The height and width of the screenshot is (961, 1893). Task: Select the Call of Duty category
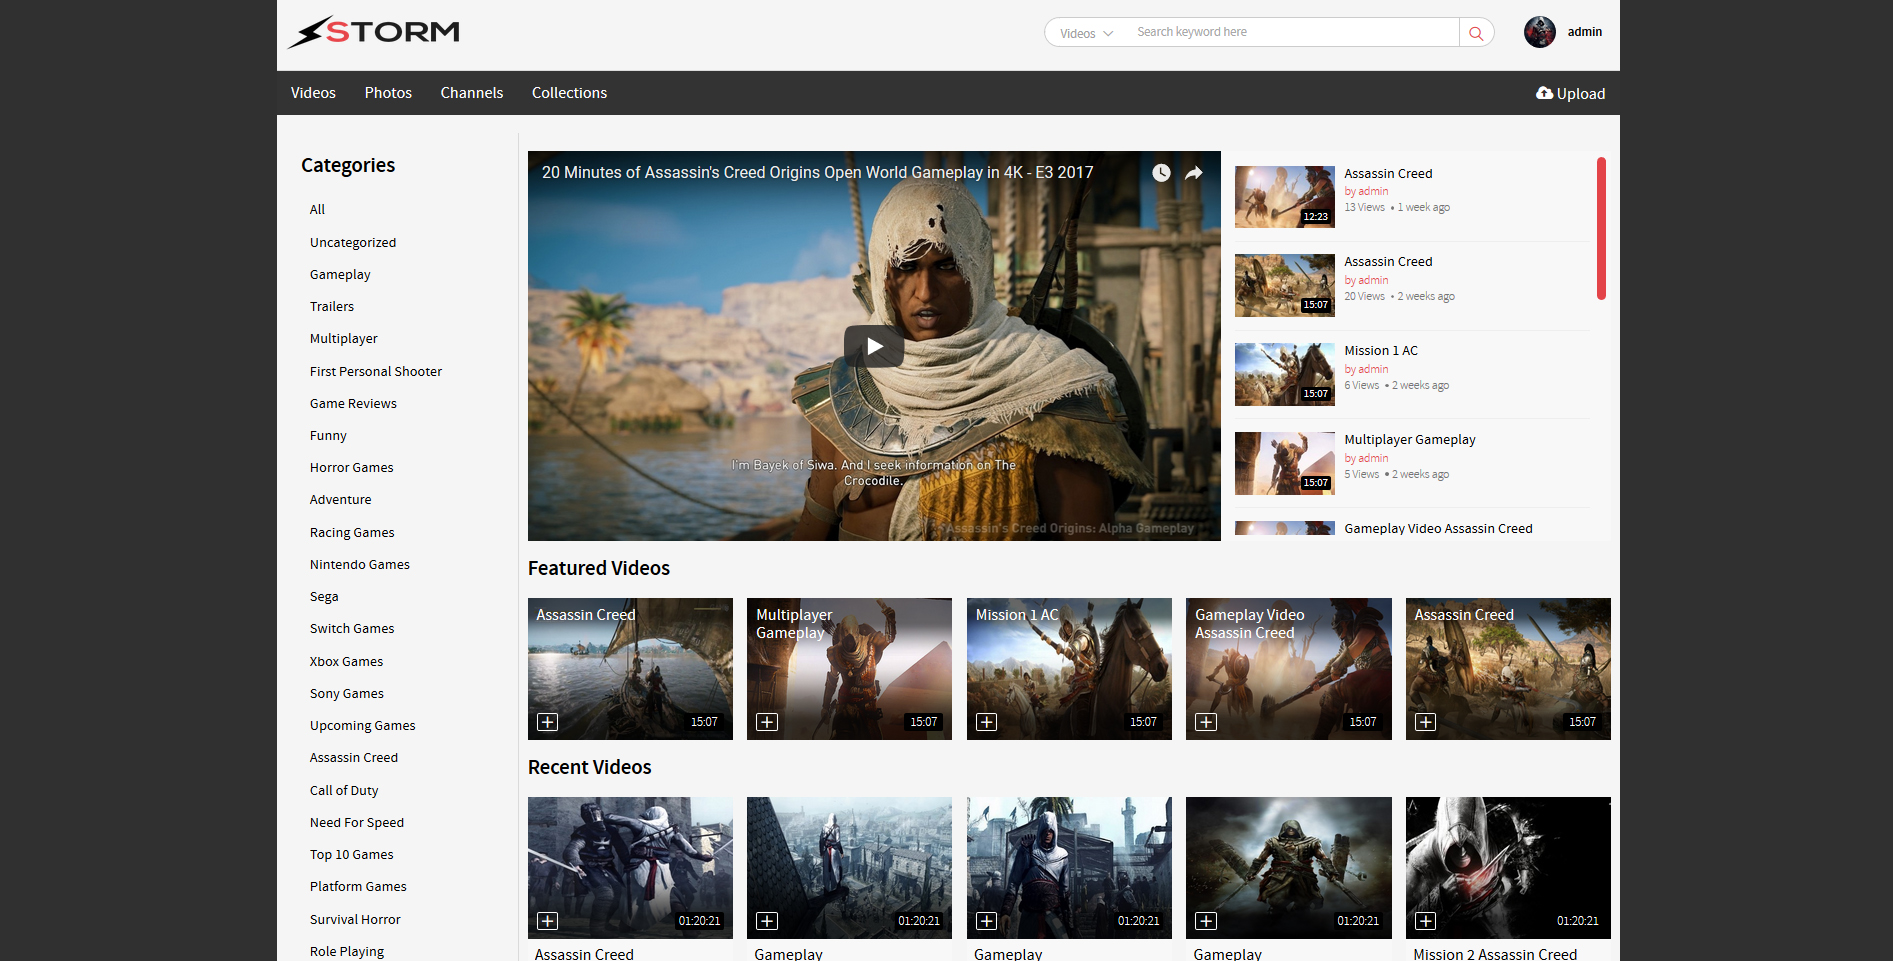click(344, 791)
